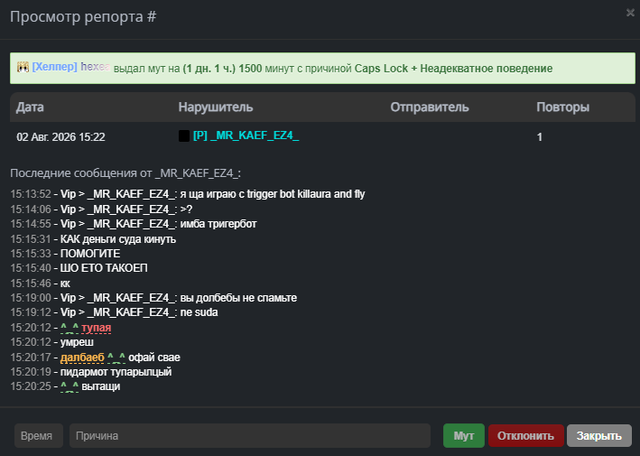Viewport: 640px width, 456px height.
Task: Click the green ^_^ emoticon in the 15:20:25 message
Action: click(x=69, y=387)
